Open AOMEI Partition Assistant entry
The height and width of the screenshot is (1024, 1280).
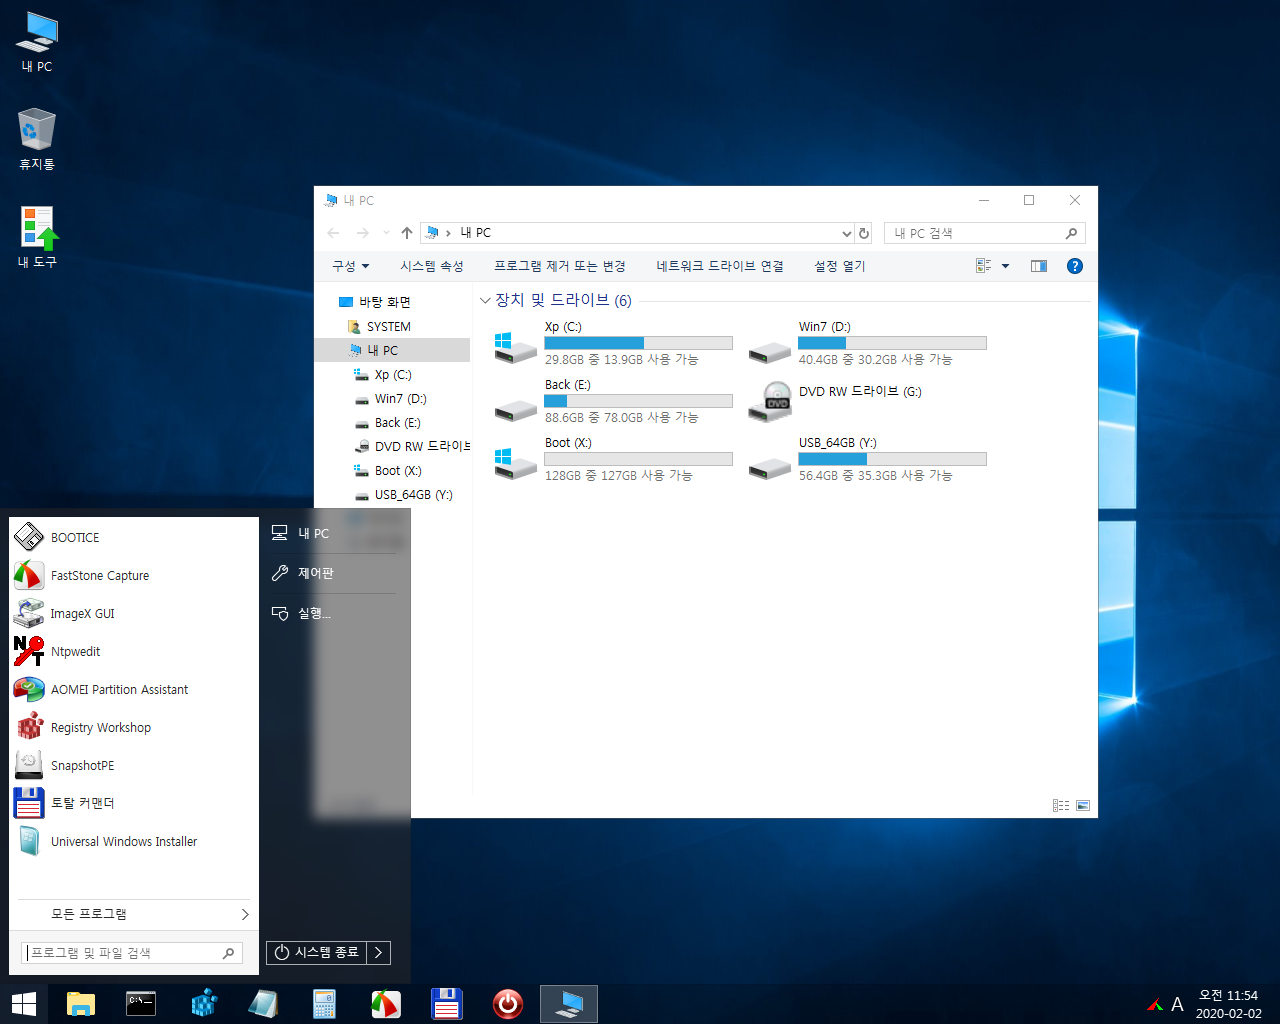134,690
